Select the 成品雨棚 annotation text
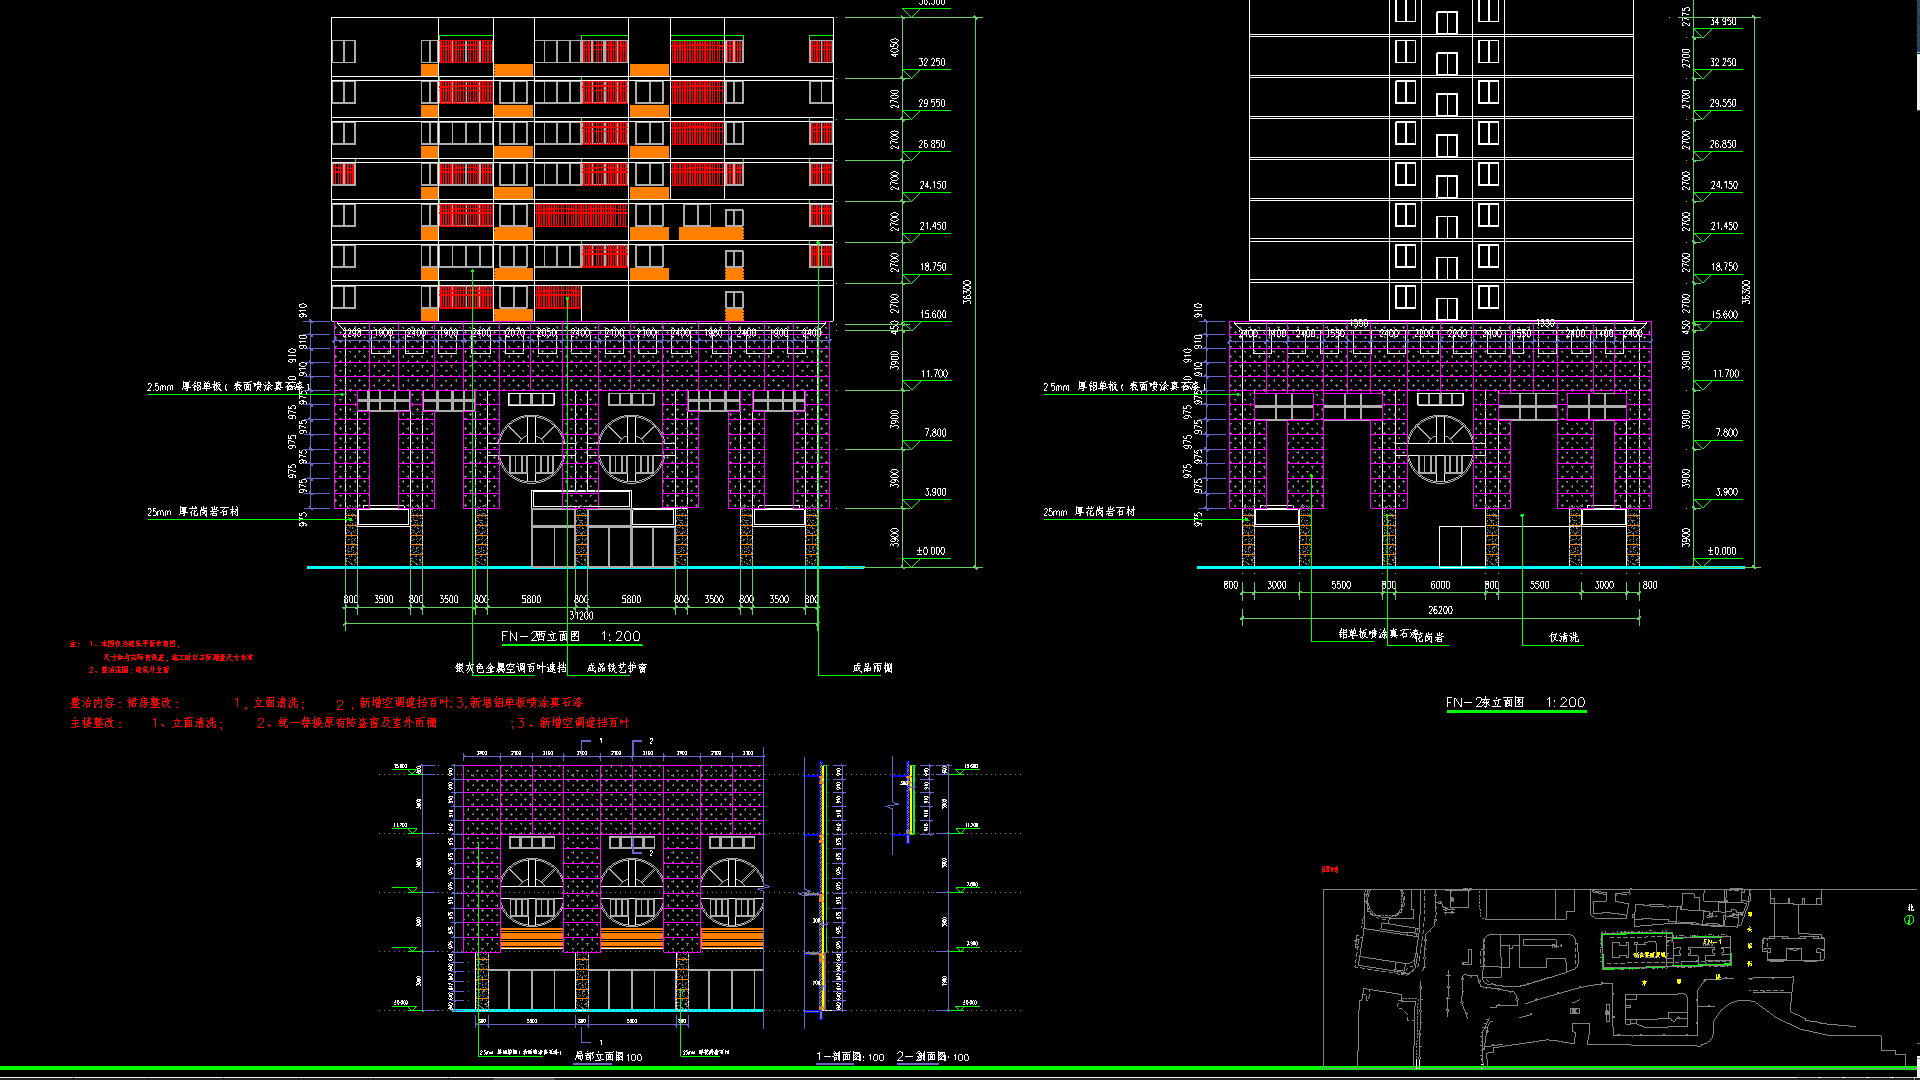This screenshot has width=1920, height=1080. (x=872, y=668)
